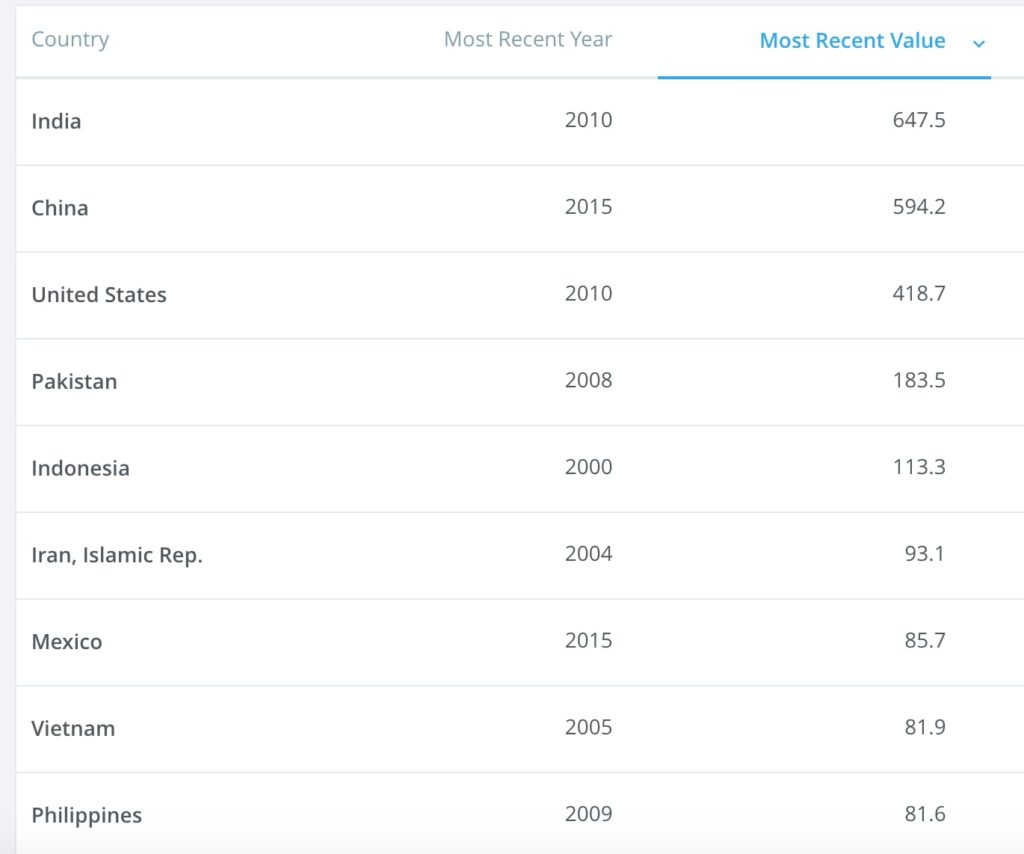Click the sort chevron beside Most Recent Value
The height and width of the screenshot is (854, 1024).
978,44
